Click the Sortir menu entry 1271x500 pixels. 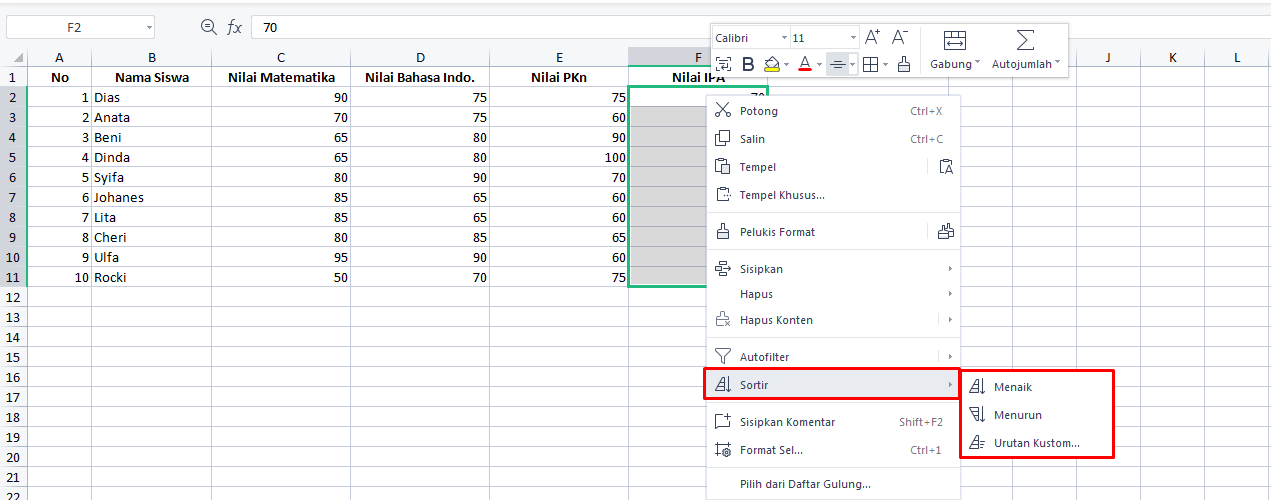[x=832, y=385]
